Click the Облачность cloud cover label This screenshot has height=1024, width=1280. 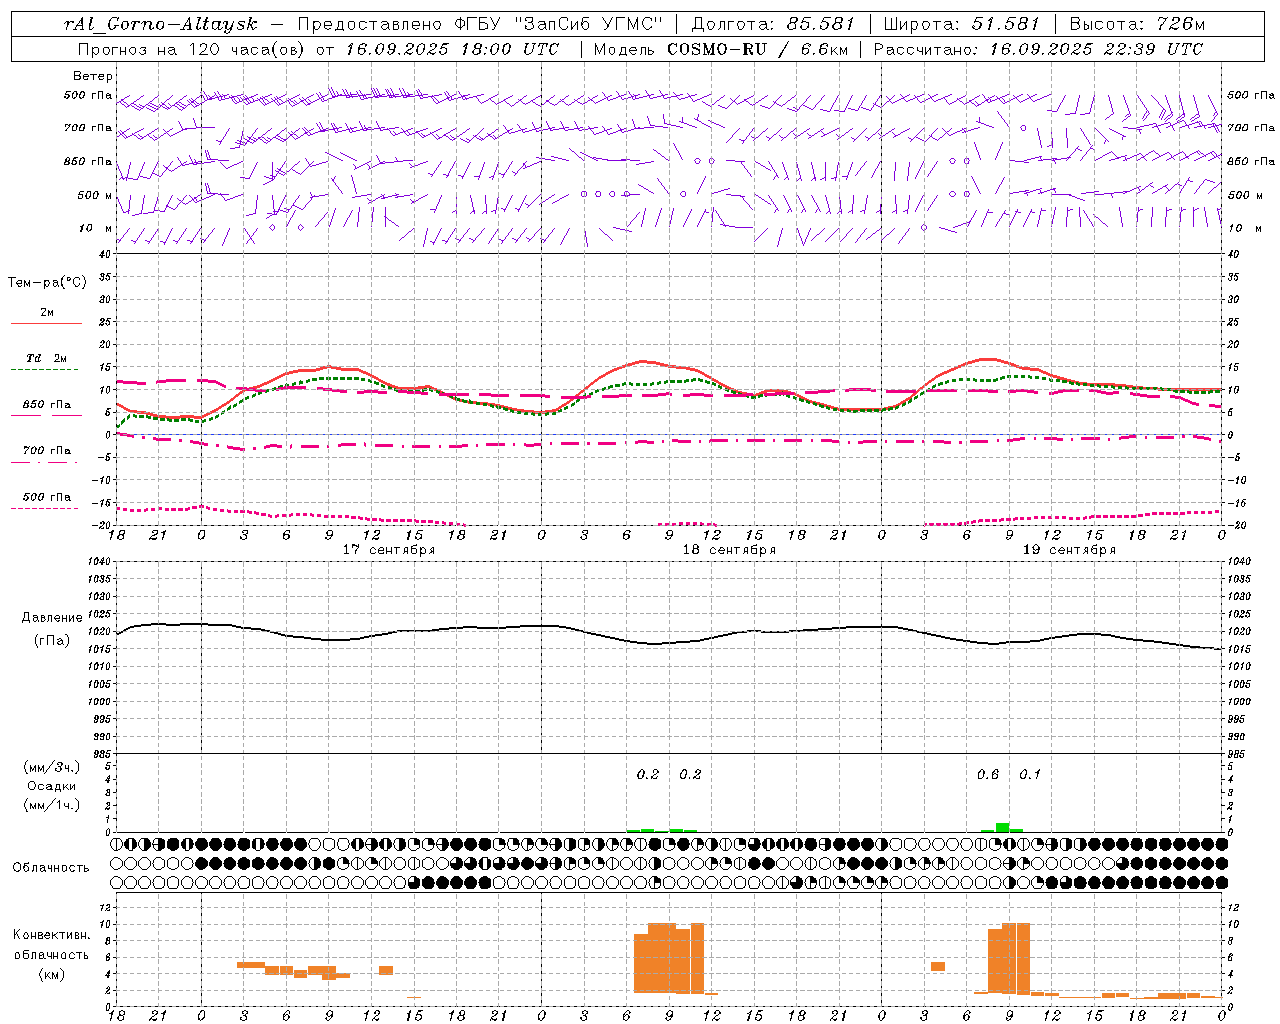tap(51, 867)
